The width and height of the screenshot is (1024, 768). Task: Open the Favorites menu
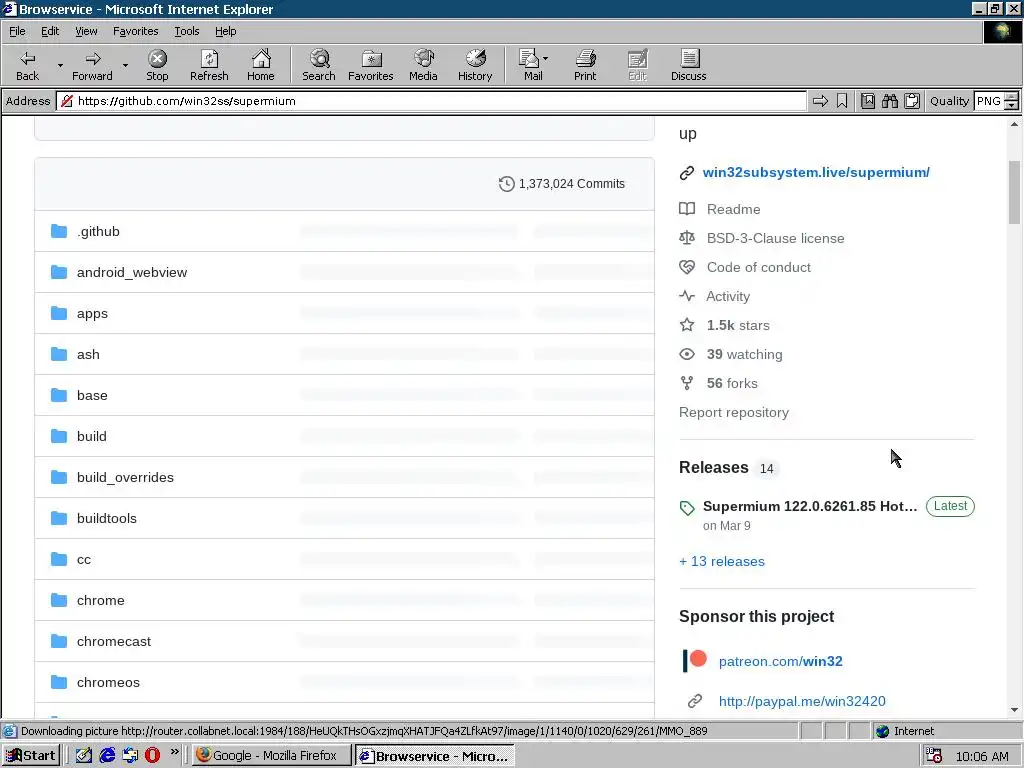point(135,31)
